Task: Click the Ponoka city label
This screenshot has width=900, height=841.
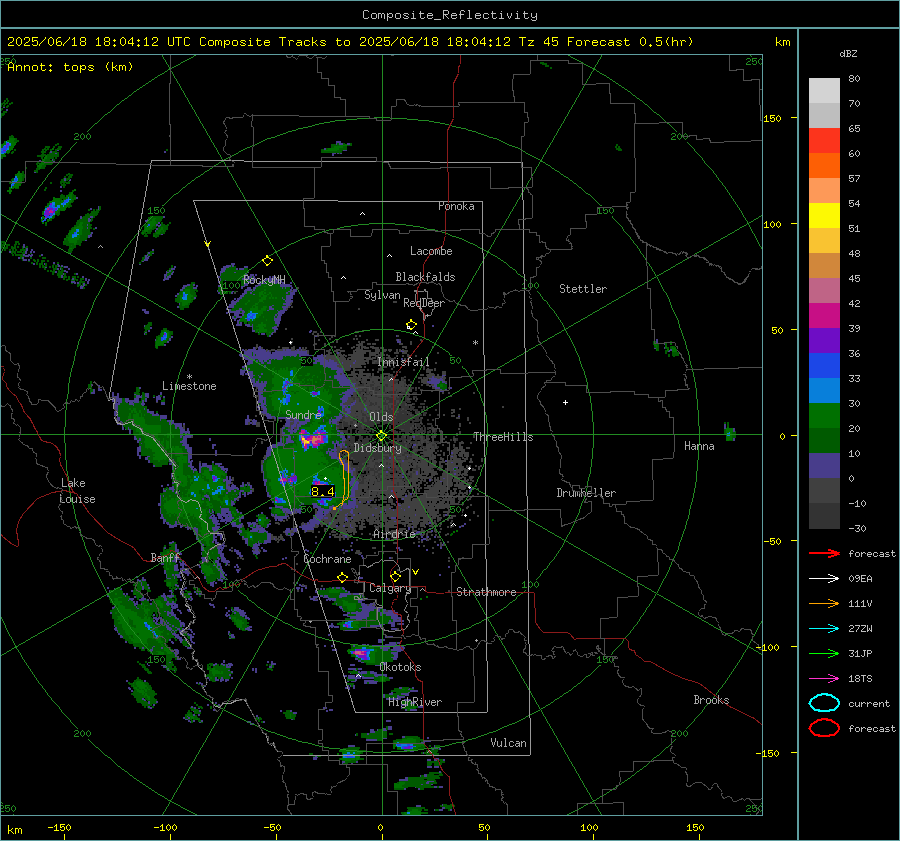Action: (x=456, y=206)
